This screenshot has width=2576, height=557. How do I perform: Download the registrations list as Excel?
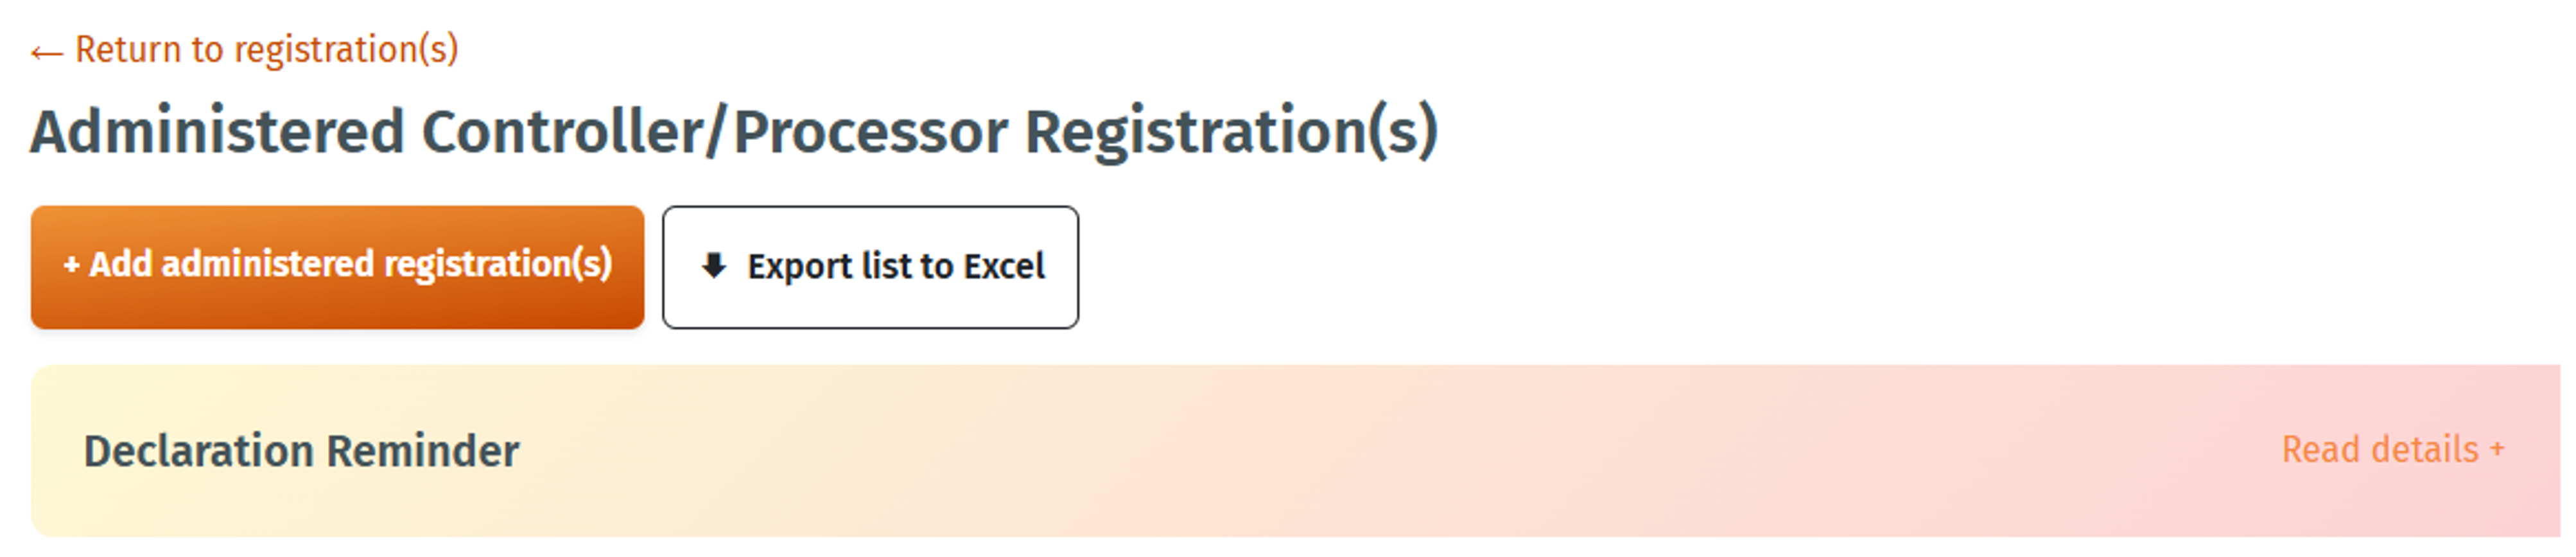click(x=869, y=267)
